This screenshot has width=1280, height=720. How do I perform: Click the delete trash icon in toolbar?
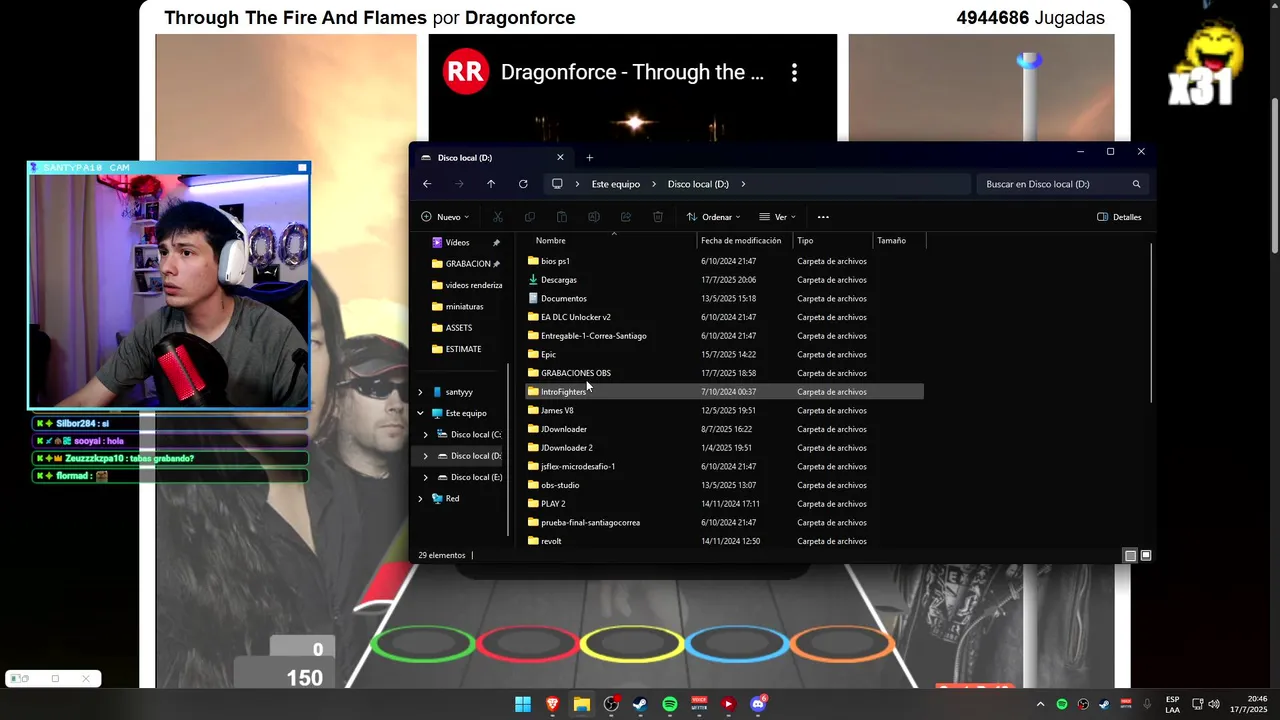tap(658, 217)
